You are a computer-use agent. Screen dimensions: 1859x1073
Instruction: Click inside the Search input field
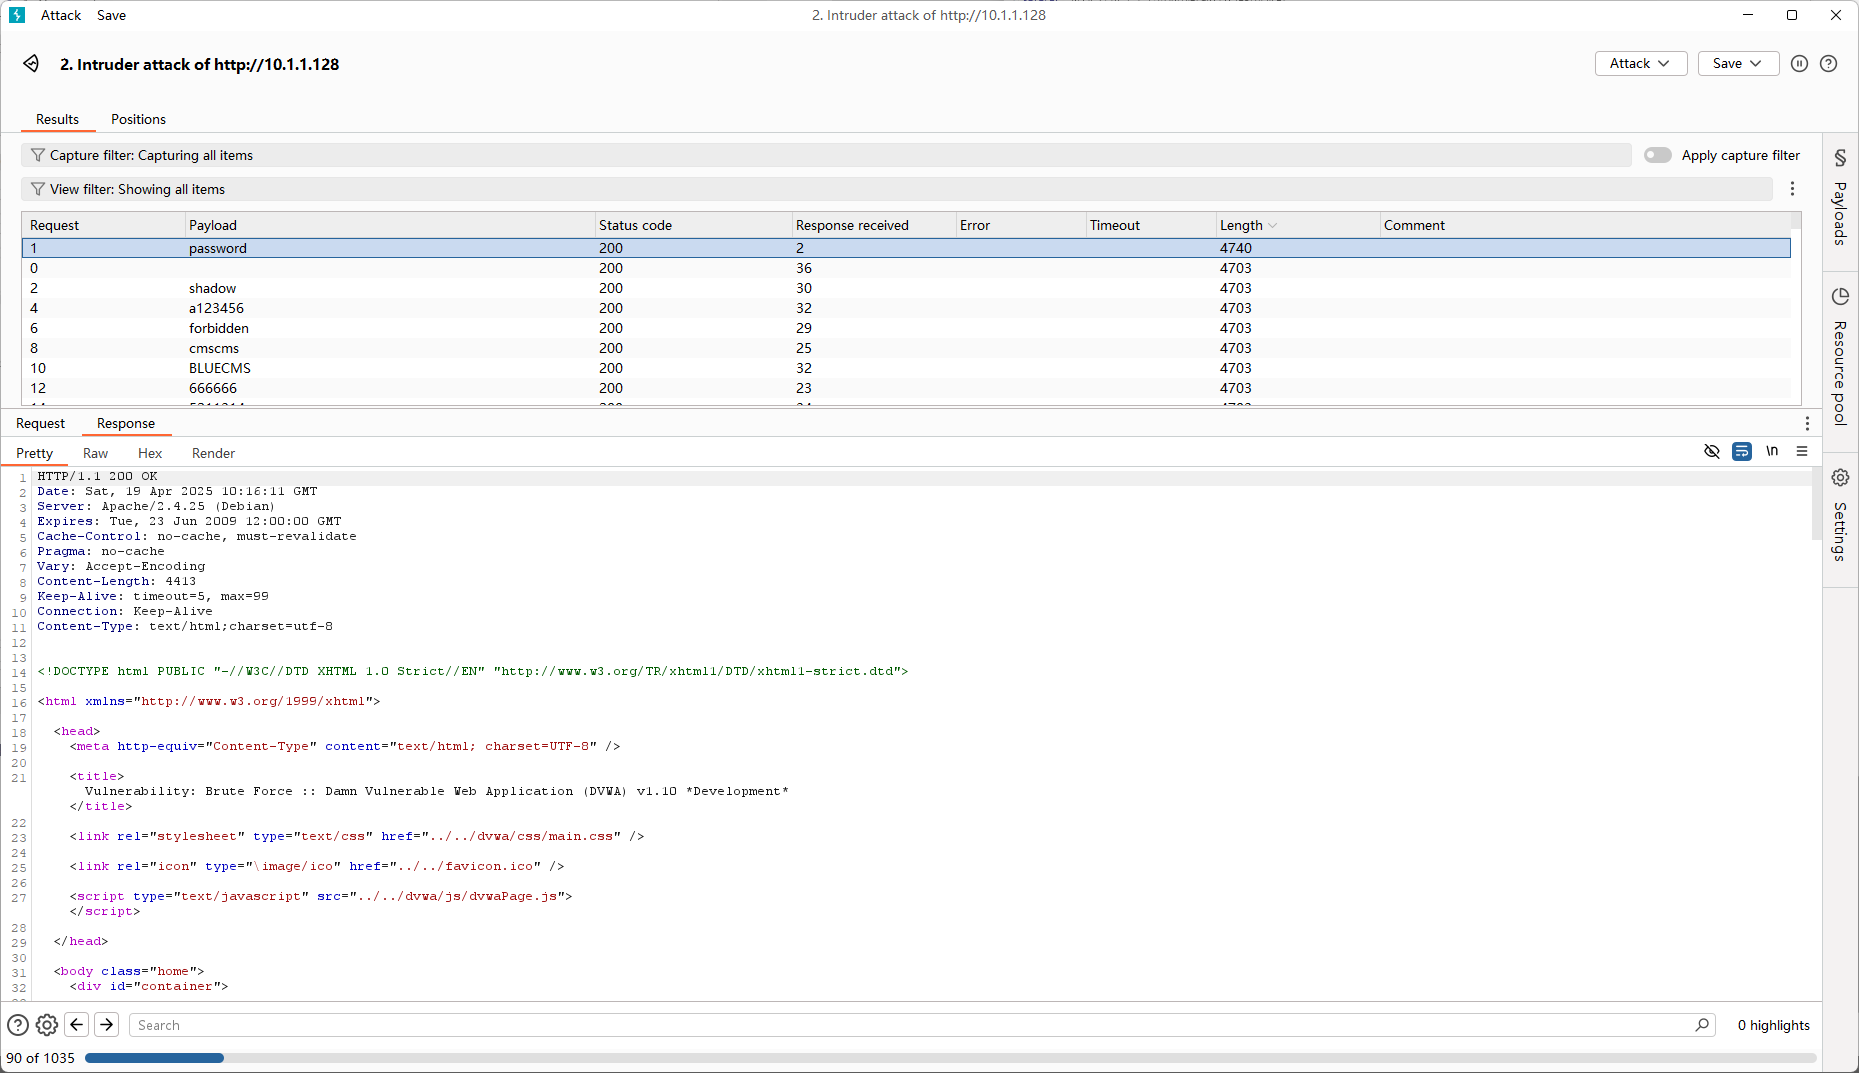pyautogui.click(x=912, y=1025)
